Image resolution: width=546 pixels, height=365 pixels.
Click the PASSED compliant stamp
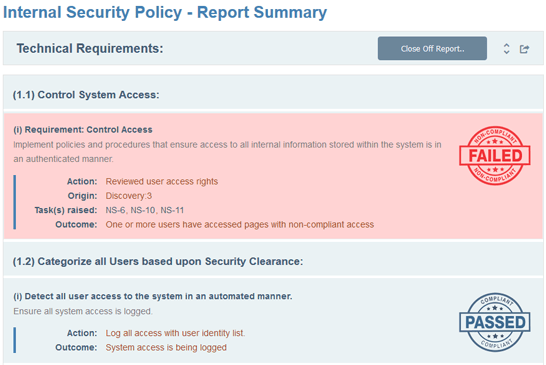[x=495, y=322]
